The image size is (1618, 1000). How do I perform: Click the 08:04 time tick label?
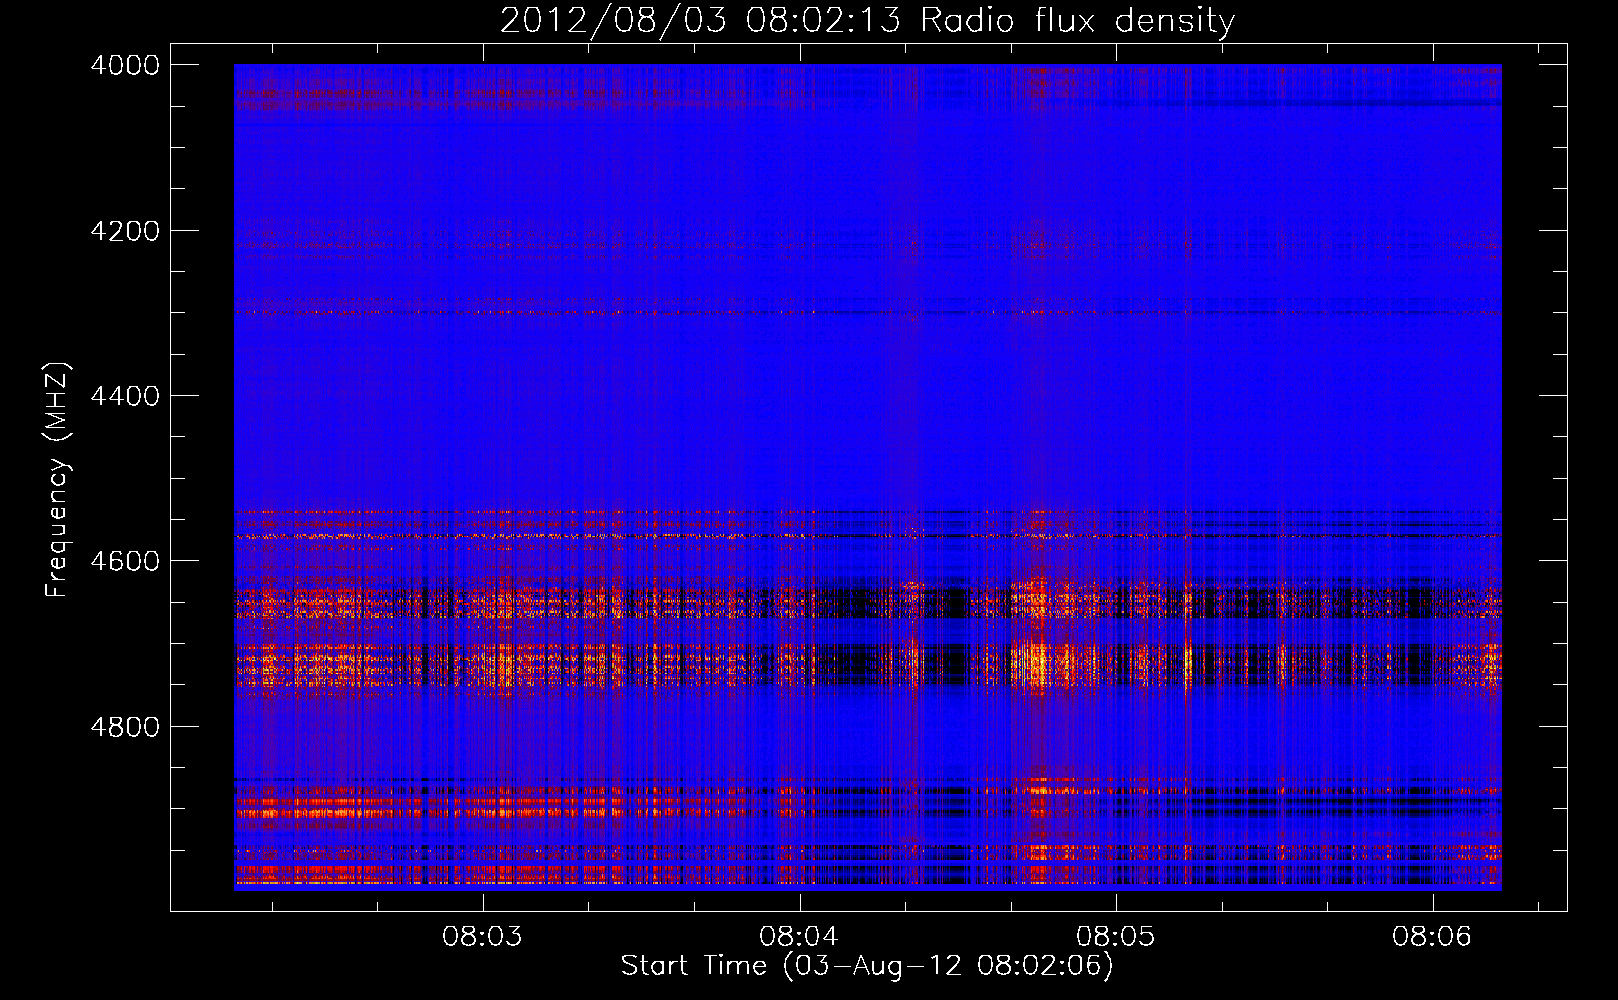799,937
